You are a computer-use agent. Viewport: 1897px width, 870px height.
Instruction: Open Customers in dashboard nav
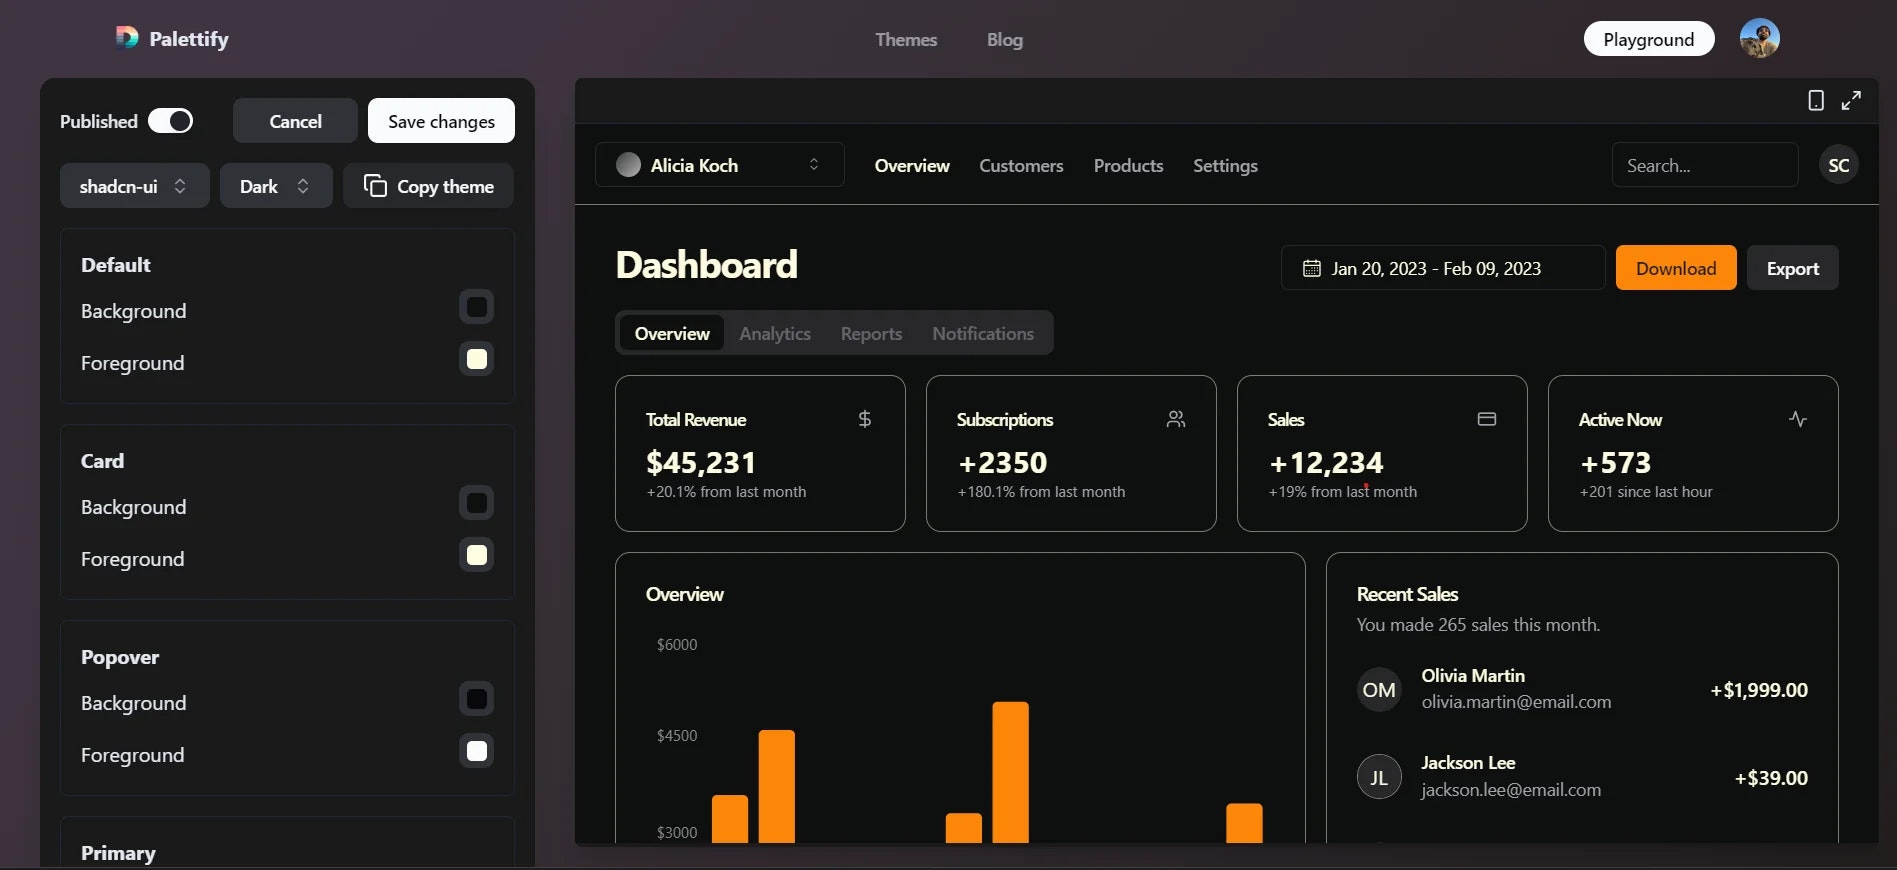click(1021, 165)
